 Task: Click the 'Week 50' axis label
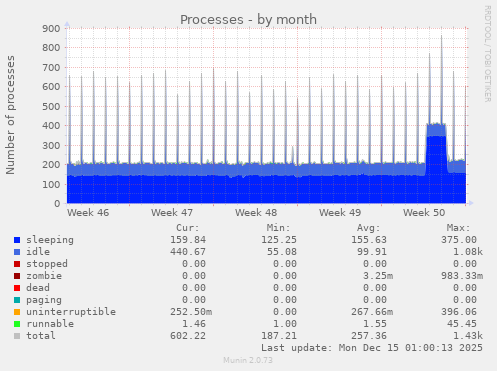424,213
